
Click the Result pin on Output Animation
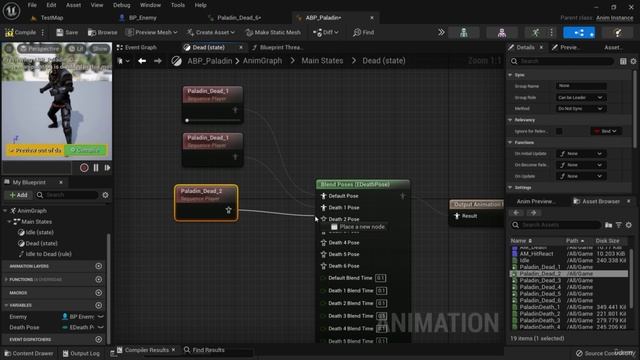(x=457, y=216)
